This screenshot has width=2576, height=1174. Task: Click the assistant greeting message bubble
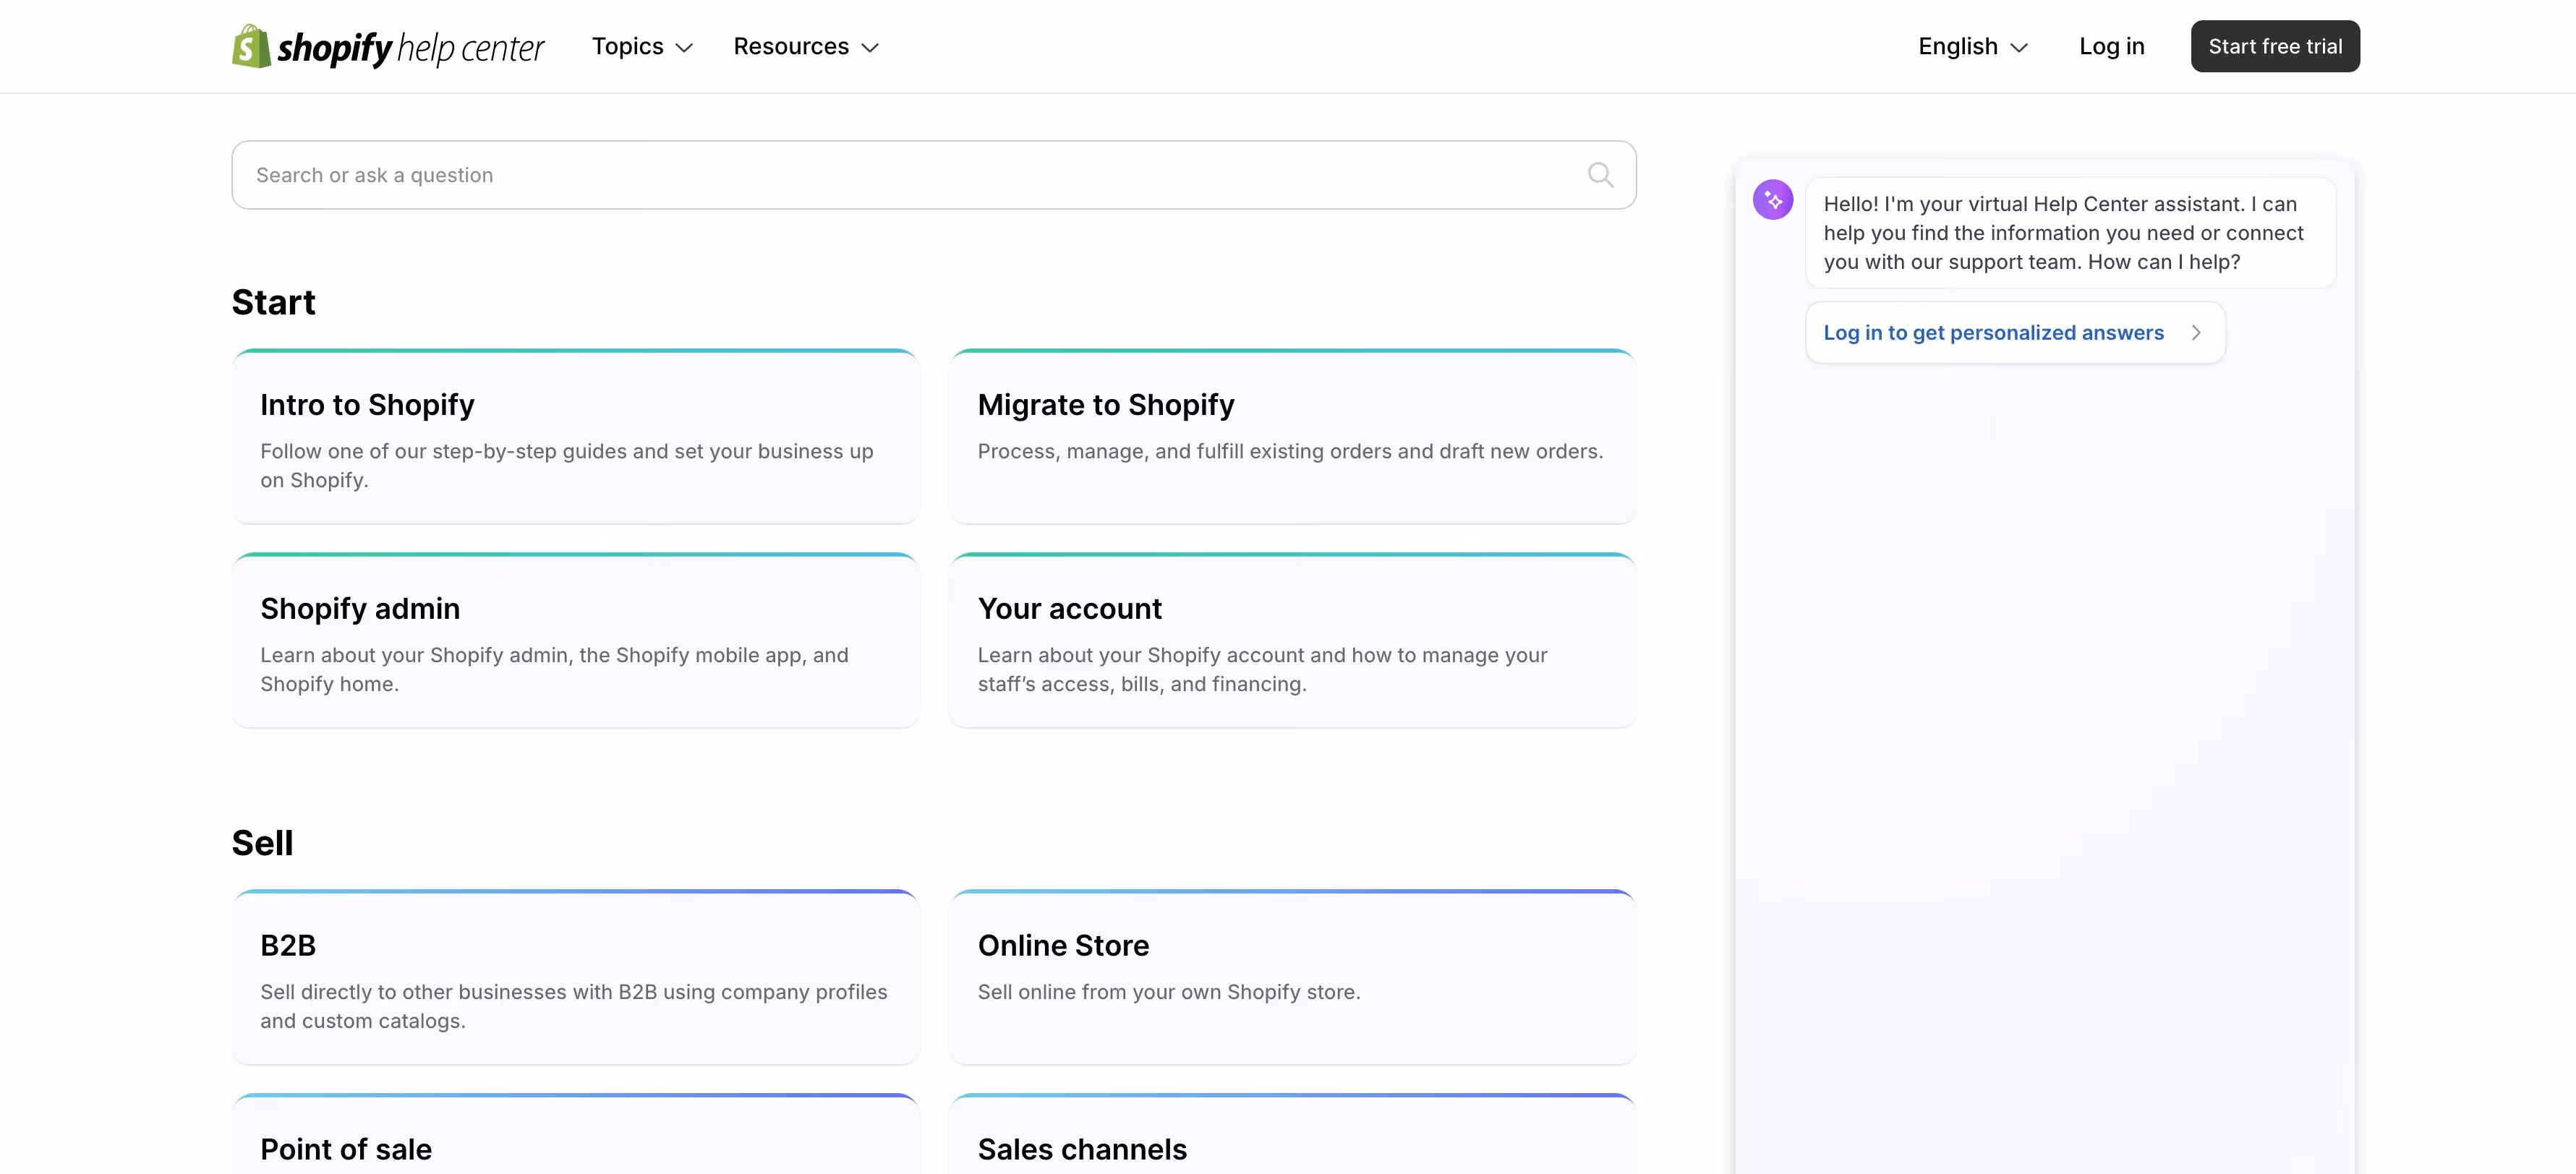point(2070,233)
